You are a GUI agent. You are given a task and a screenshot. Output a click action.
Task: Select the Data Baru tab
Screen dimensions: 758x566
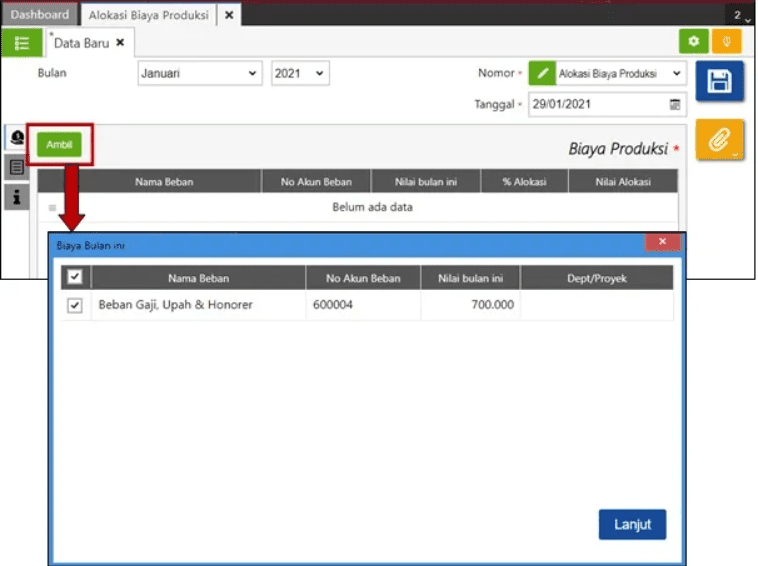point(84,43)
